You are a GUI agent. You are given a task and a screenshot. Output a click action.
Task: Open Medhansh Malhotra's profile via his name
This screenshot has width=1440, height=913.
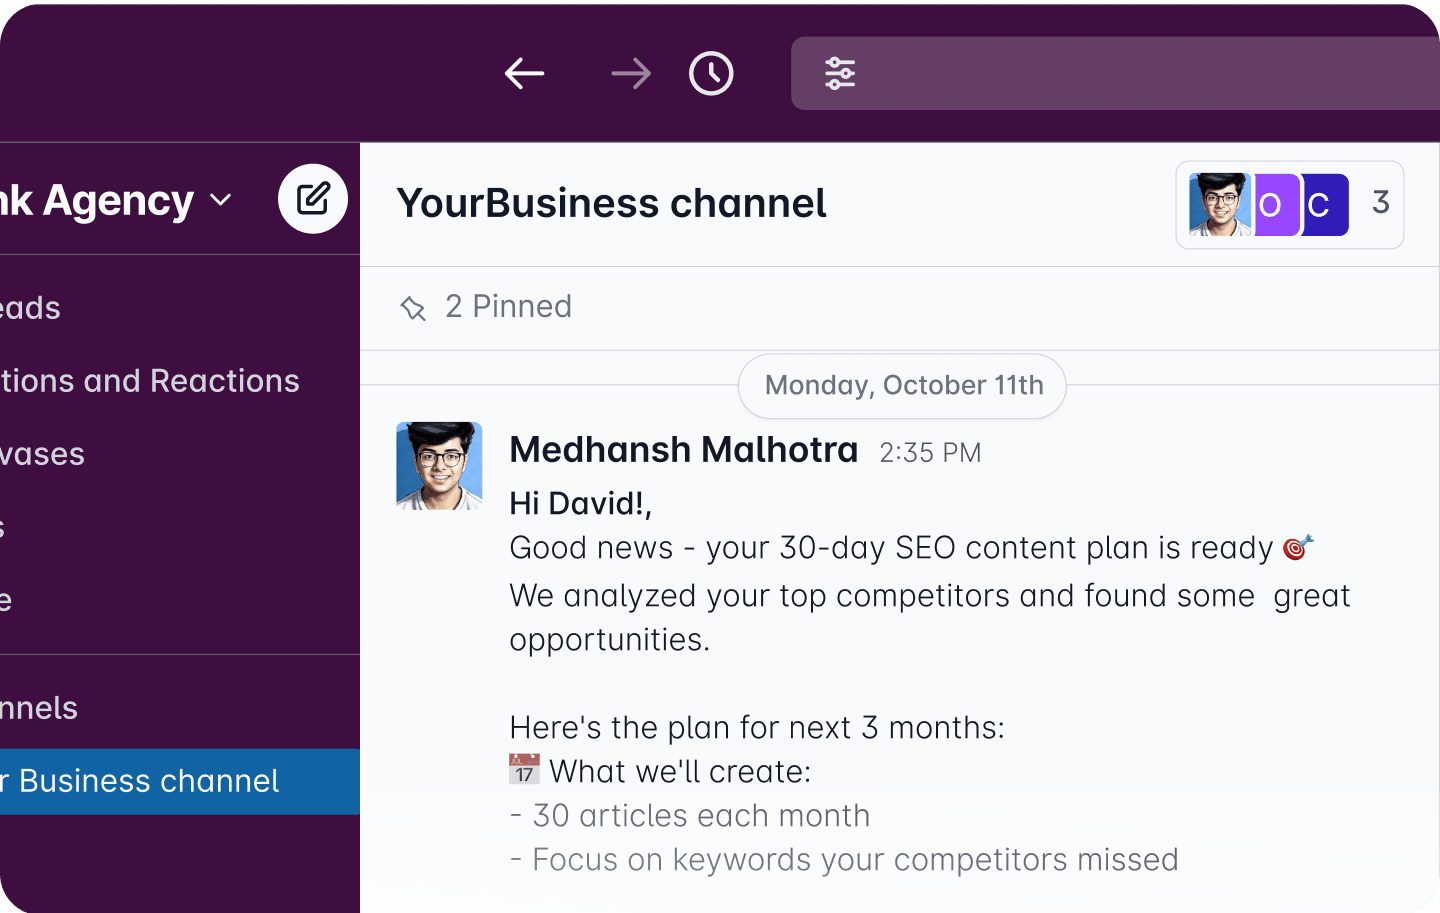point(684,449)
